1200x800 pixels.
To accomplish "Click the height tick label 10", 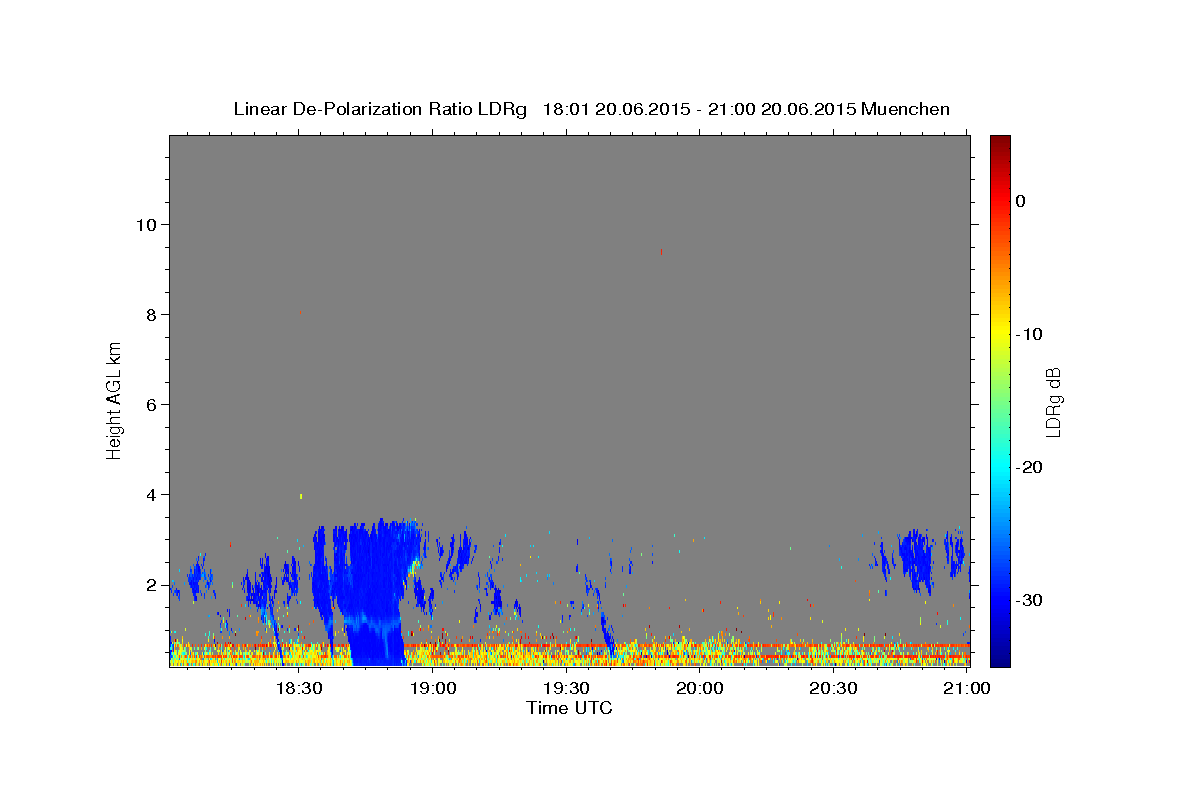I will click(147, 224).
